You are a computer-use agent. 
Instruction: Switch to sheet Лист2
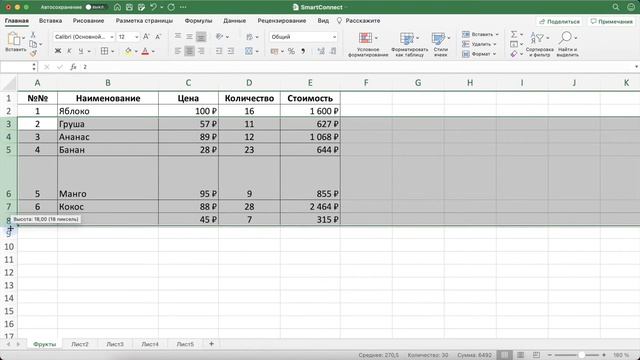(80, 344)
